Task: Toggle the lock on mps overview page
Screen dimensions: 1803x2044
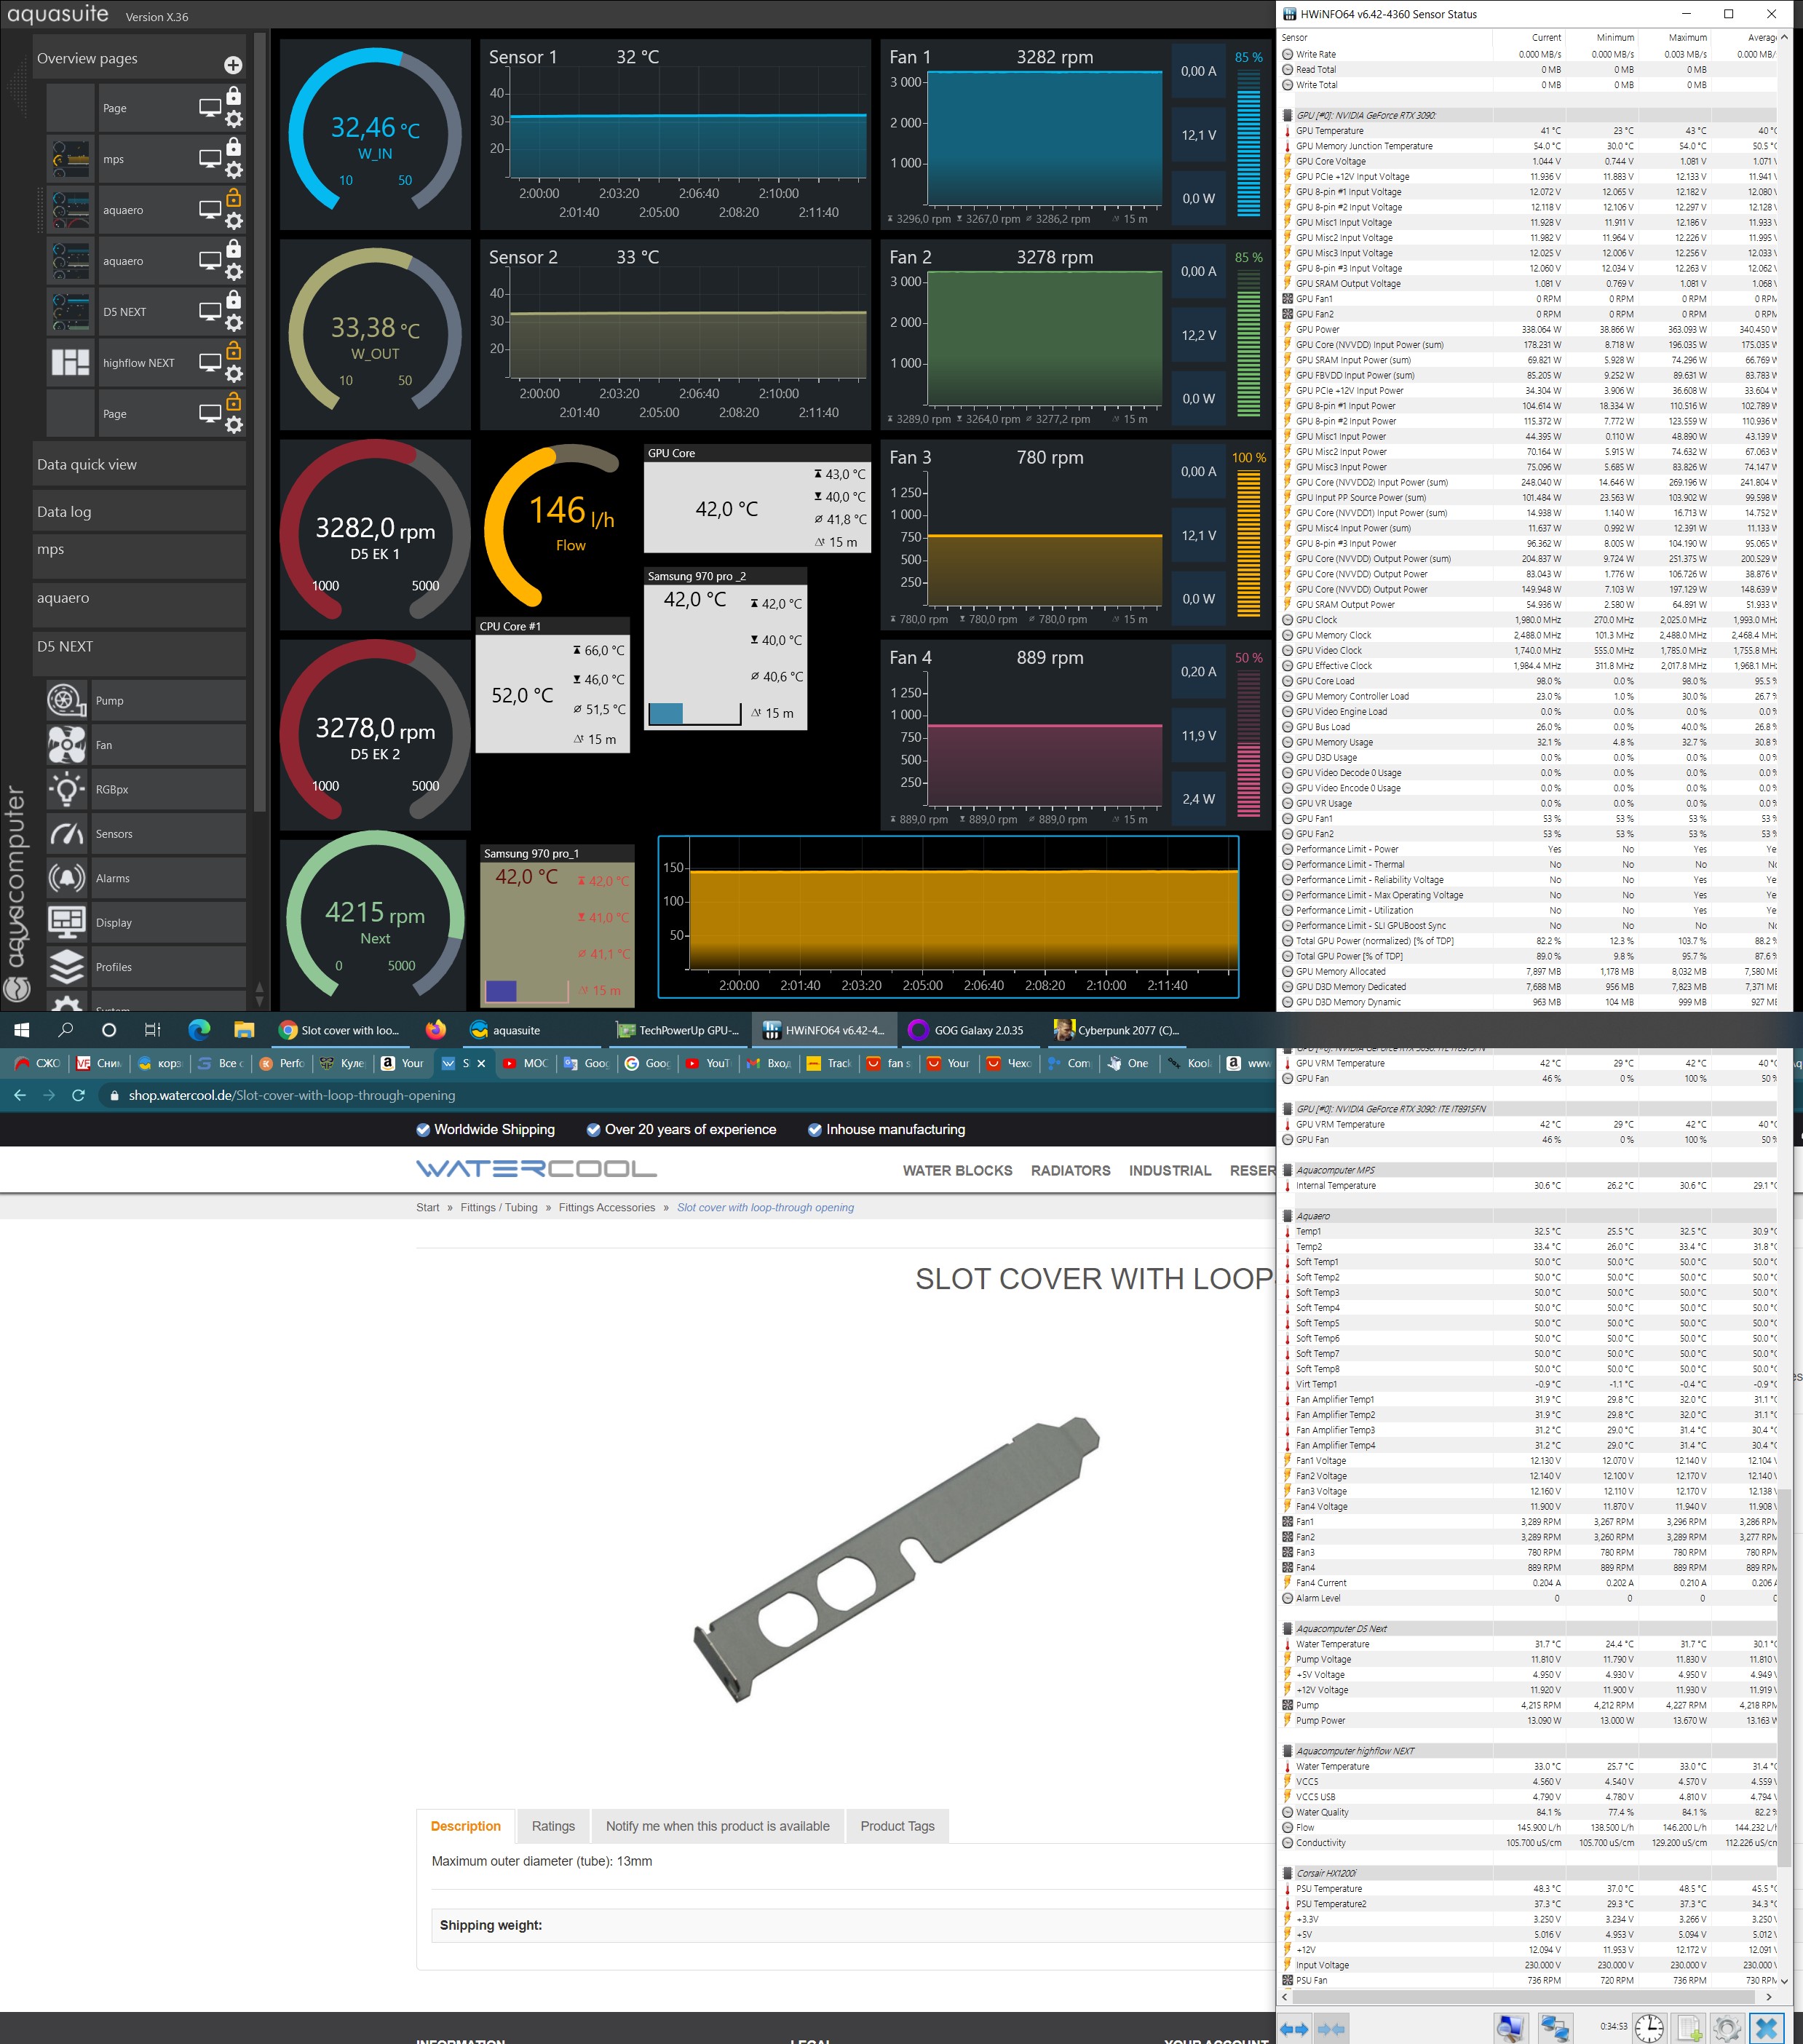Action: [x=234, y=147]
